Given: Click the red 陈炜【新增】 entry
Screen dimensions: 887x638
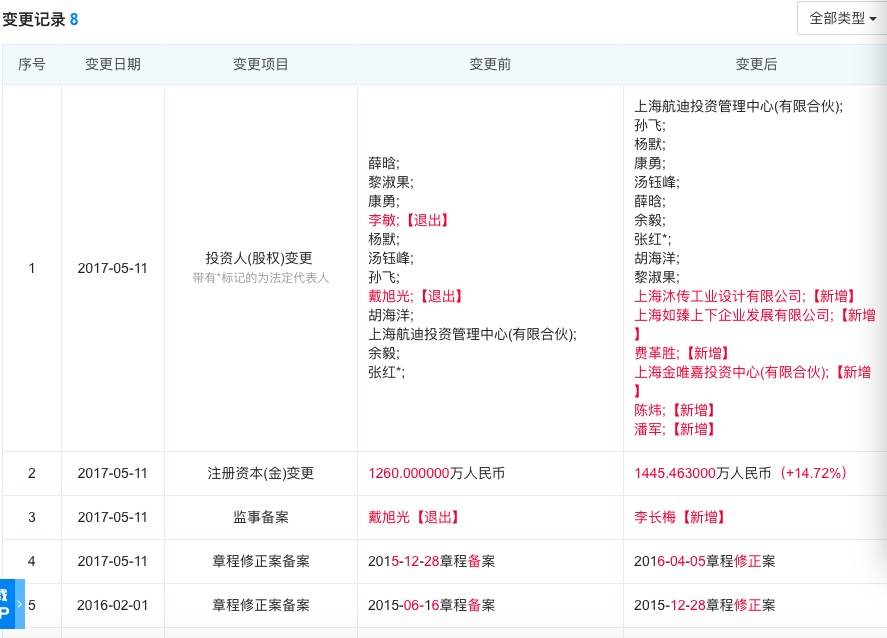Looking at the screenshot, I should (674, 410).
